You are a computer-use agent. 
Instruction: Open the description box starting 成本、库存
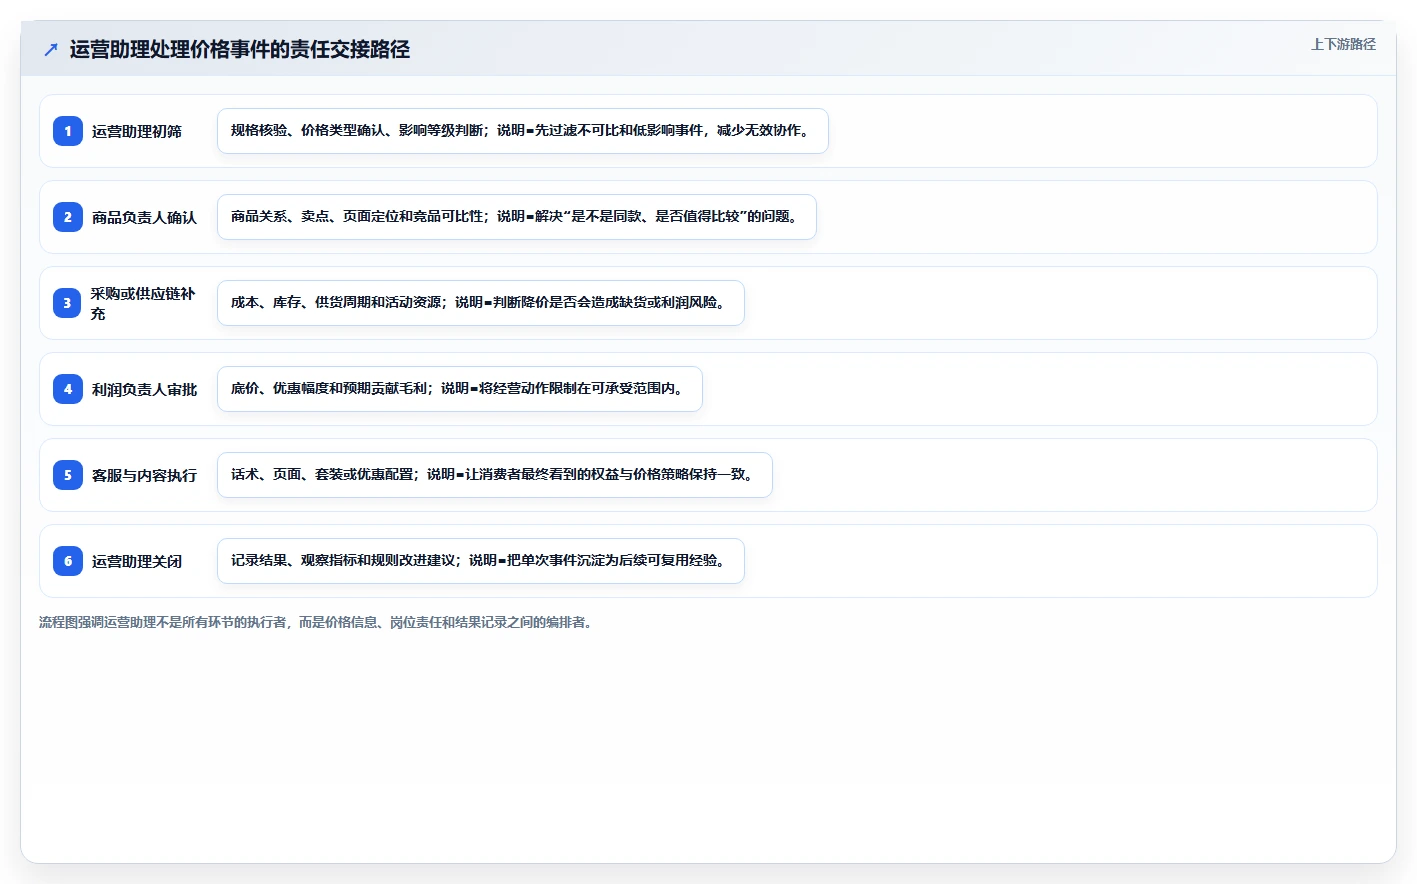(x=481, y=303)
